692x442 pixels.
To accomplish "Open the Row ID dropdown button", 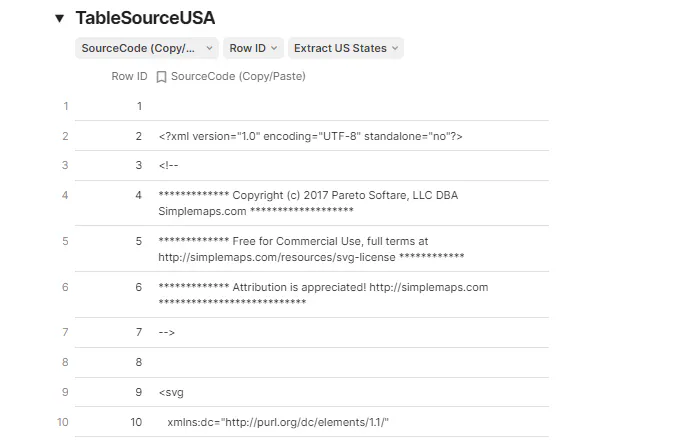I will pyautogui.click(x=252, y=48).
